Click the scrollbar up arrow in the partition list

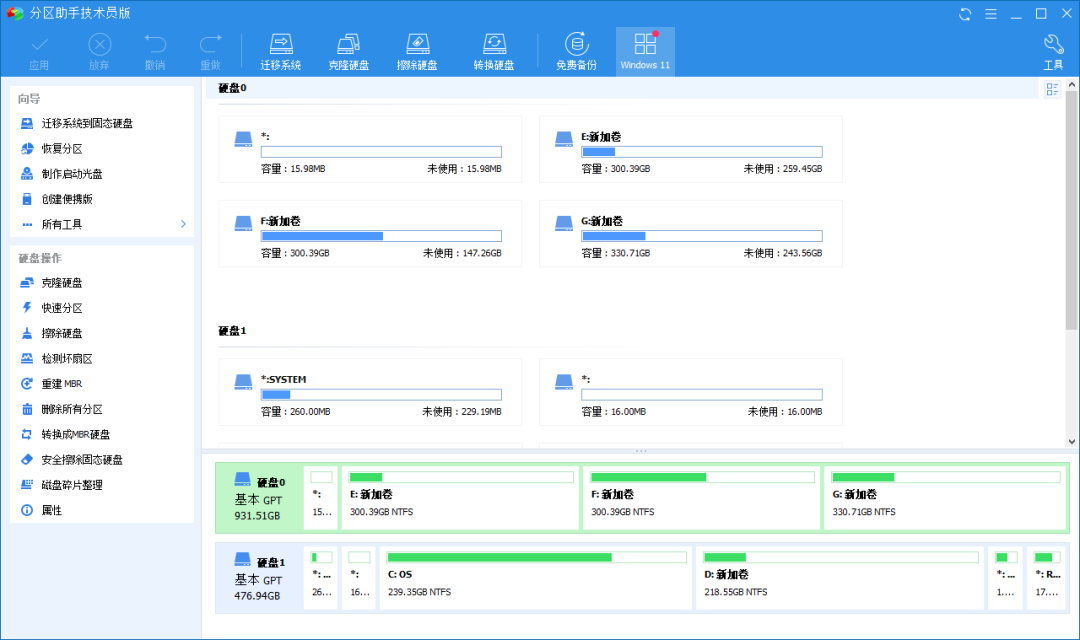(x=1072, y=84)
